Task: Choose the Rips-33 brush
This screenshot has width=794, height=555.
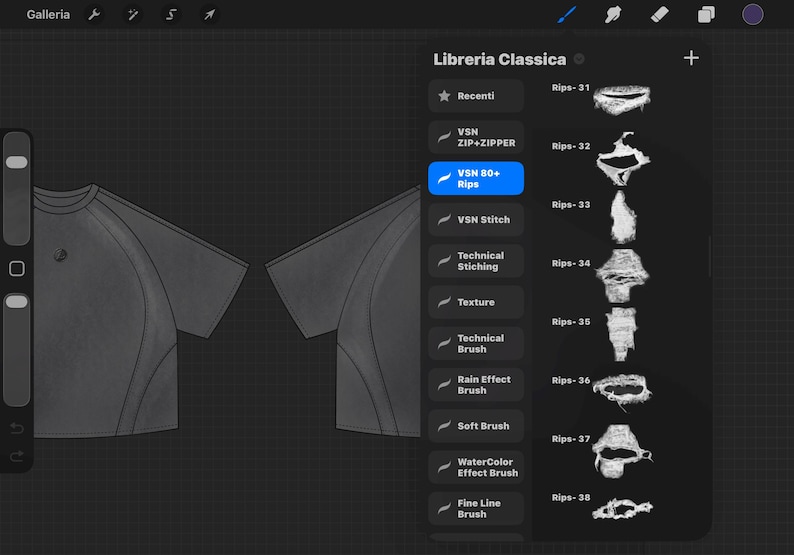Action: (620, 216)
